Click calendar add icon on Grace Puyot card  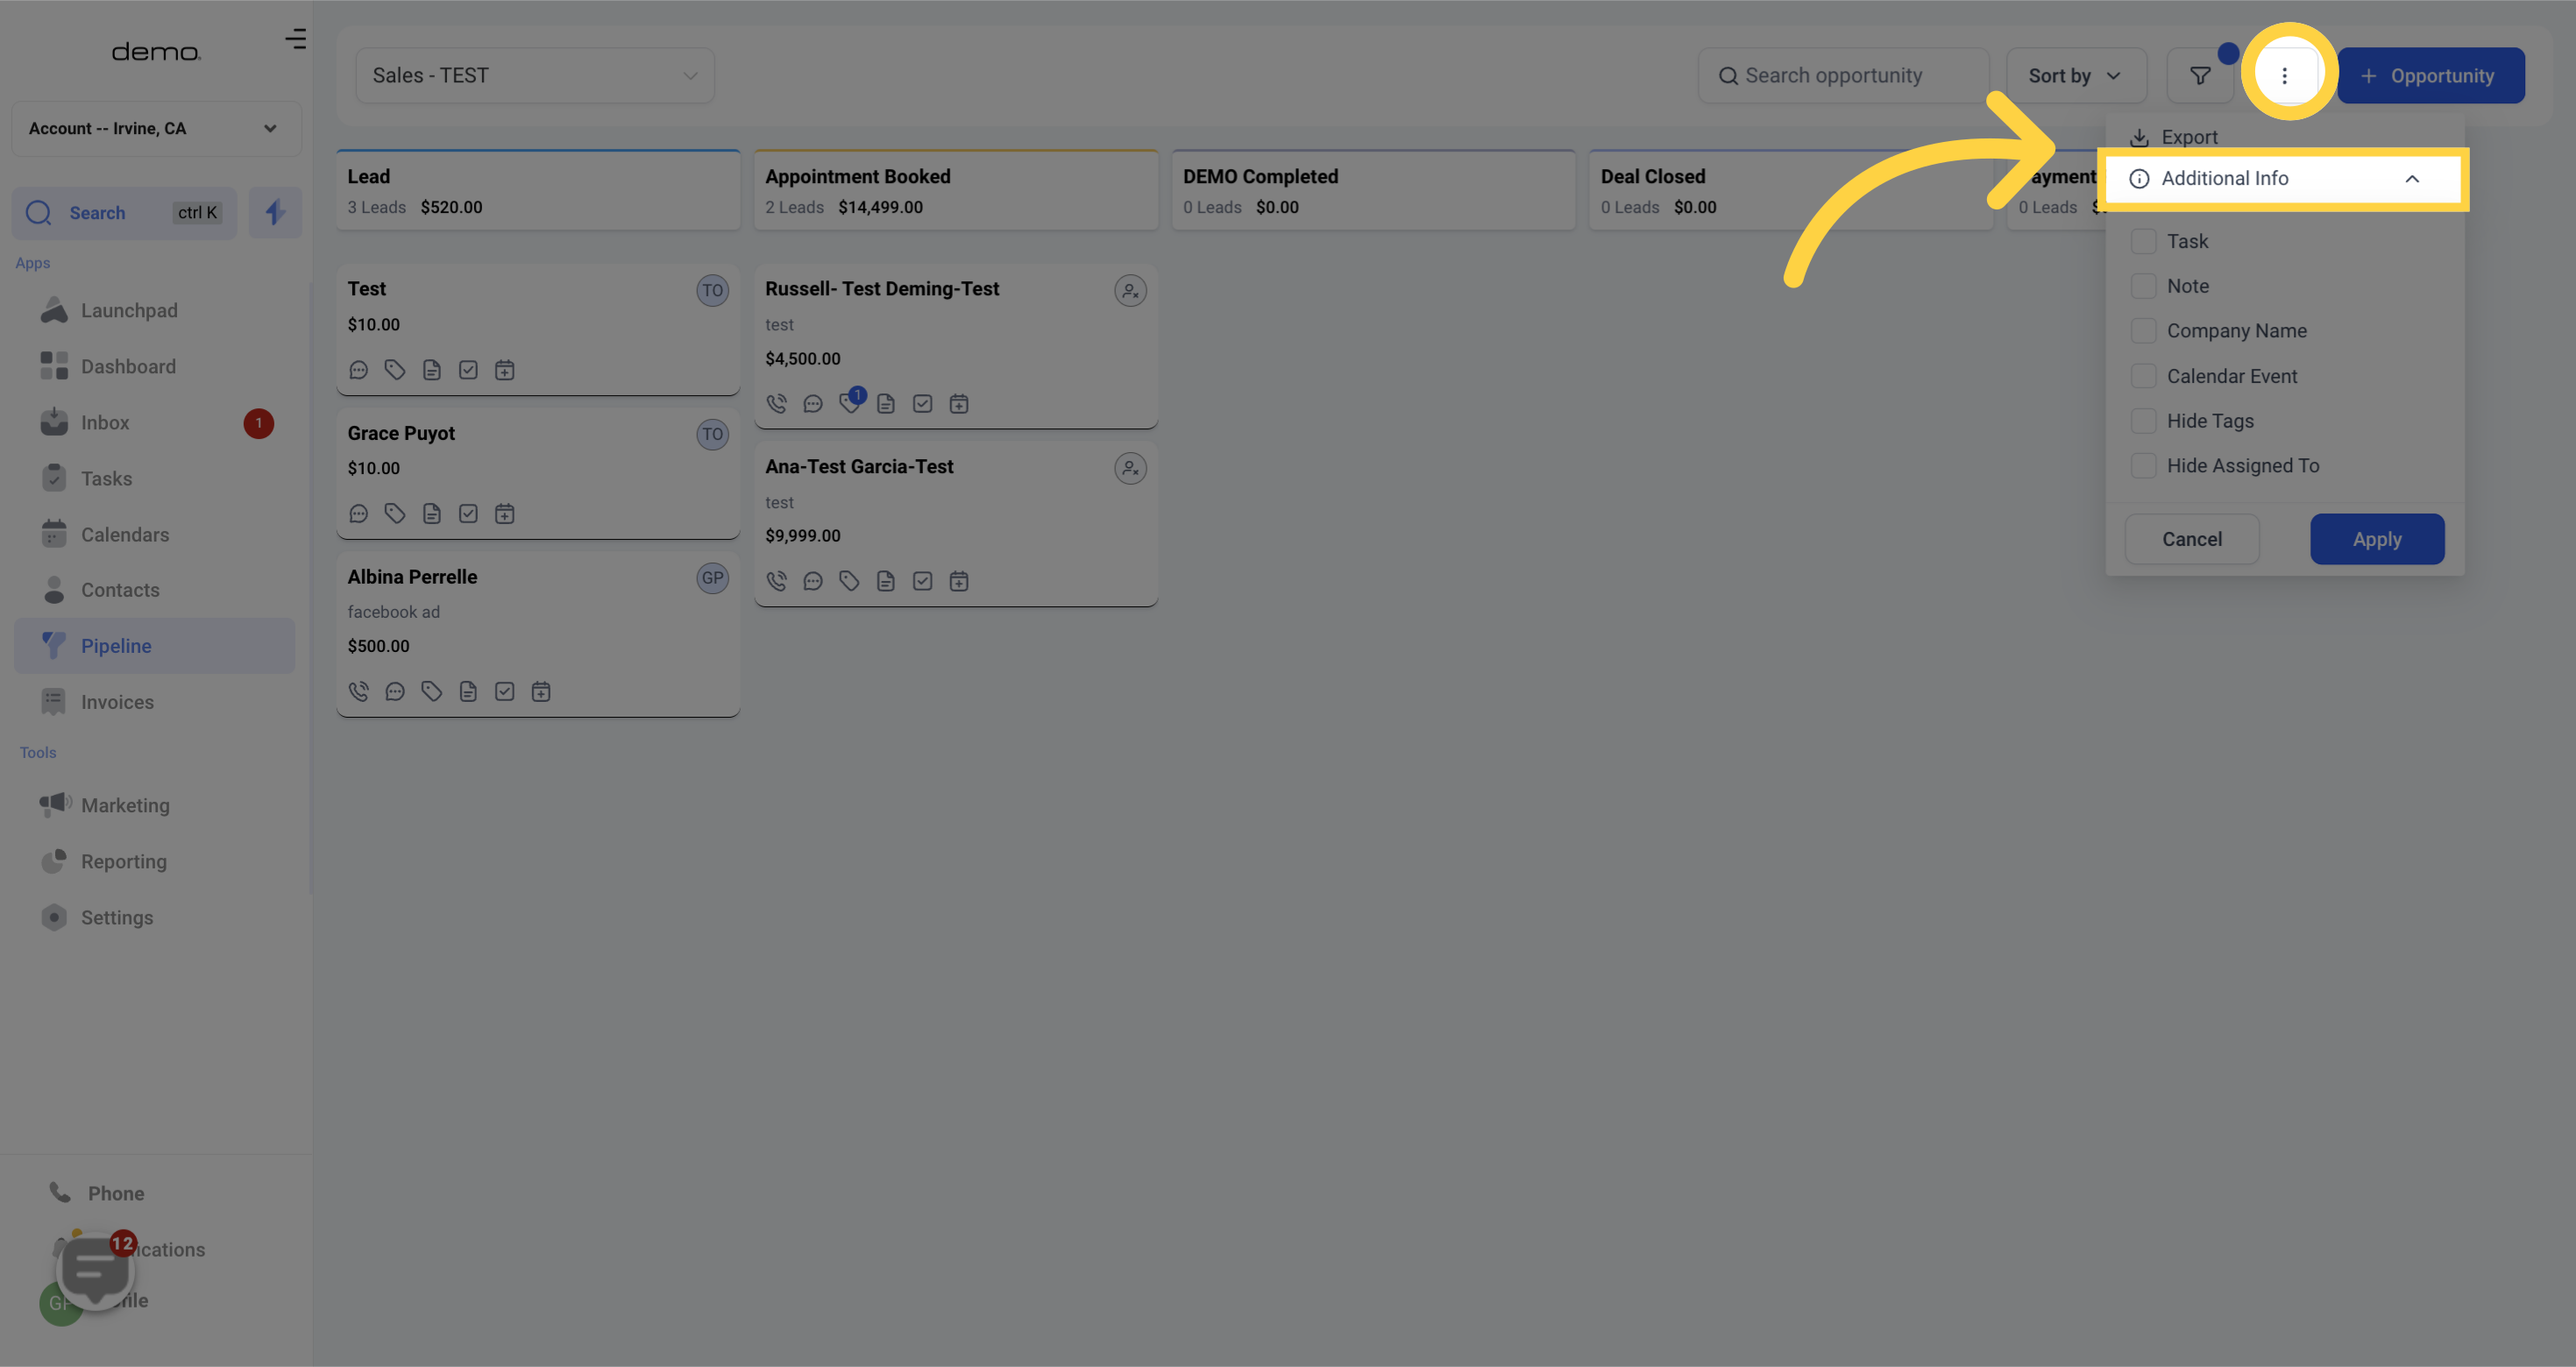tap(504, 514)
